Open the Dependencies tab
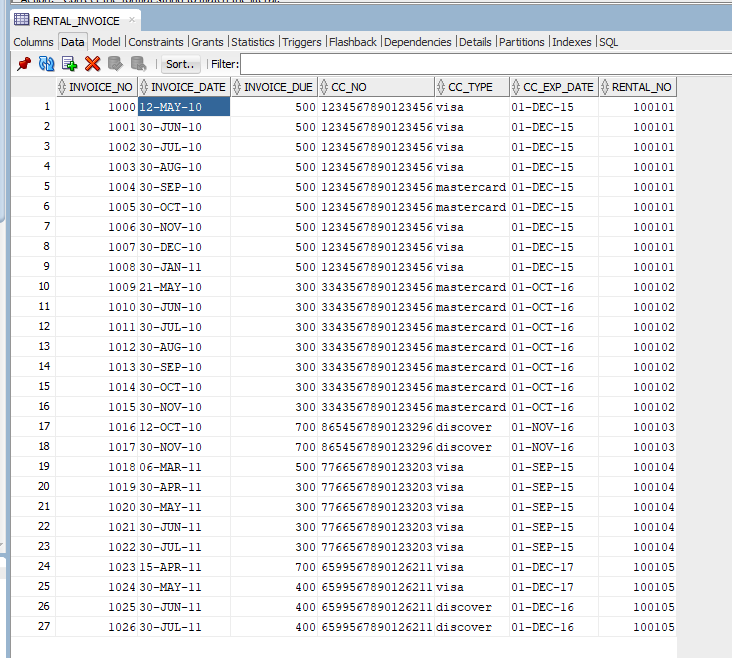This screenshot has height=658, width=732. (x=417, y=42)
